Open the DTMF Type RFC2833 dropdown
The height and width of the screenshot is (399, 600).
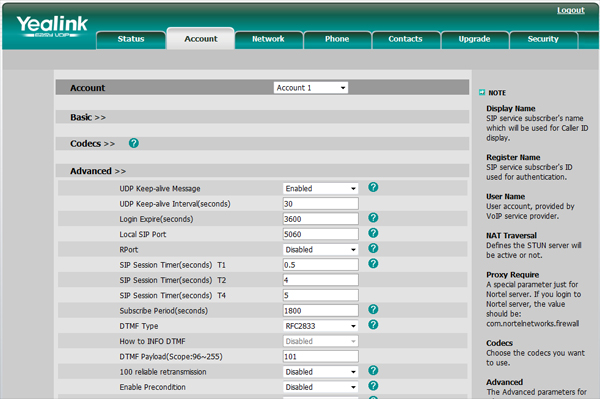(x=321, y=326)
